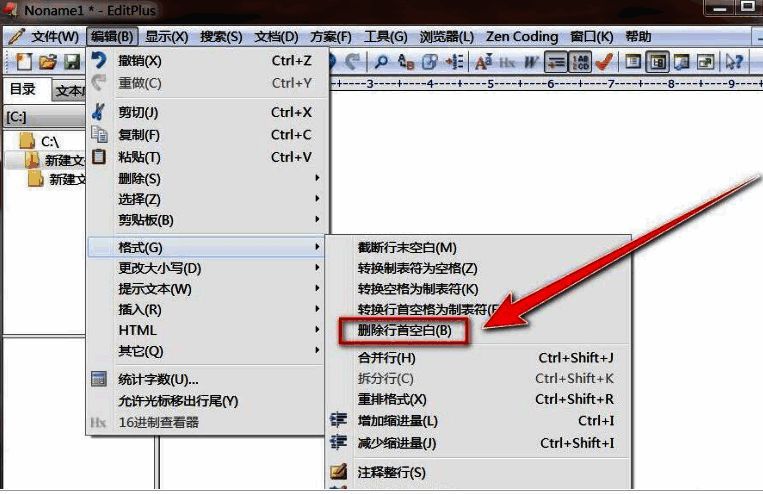Choose 重排格式(X)
The height and width of the screenshot is (494, 763).
point(478,400)
